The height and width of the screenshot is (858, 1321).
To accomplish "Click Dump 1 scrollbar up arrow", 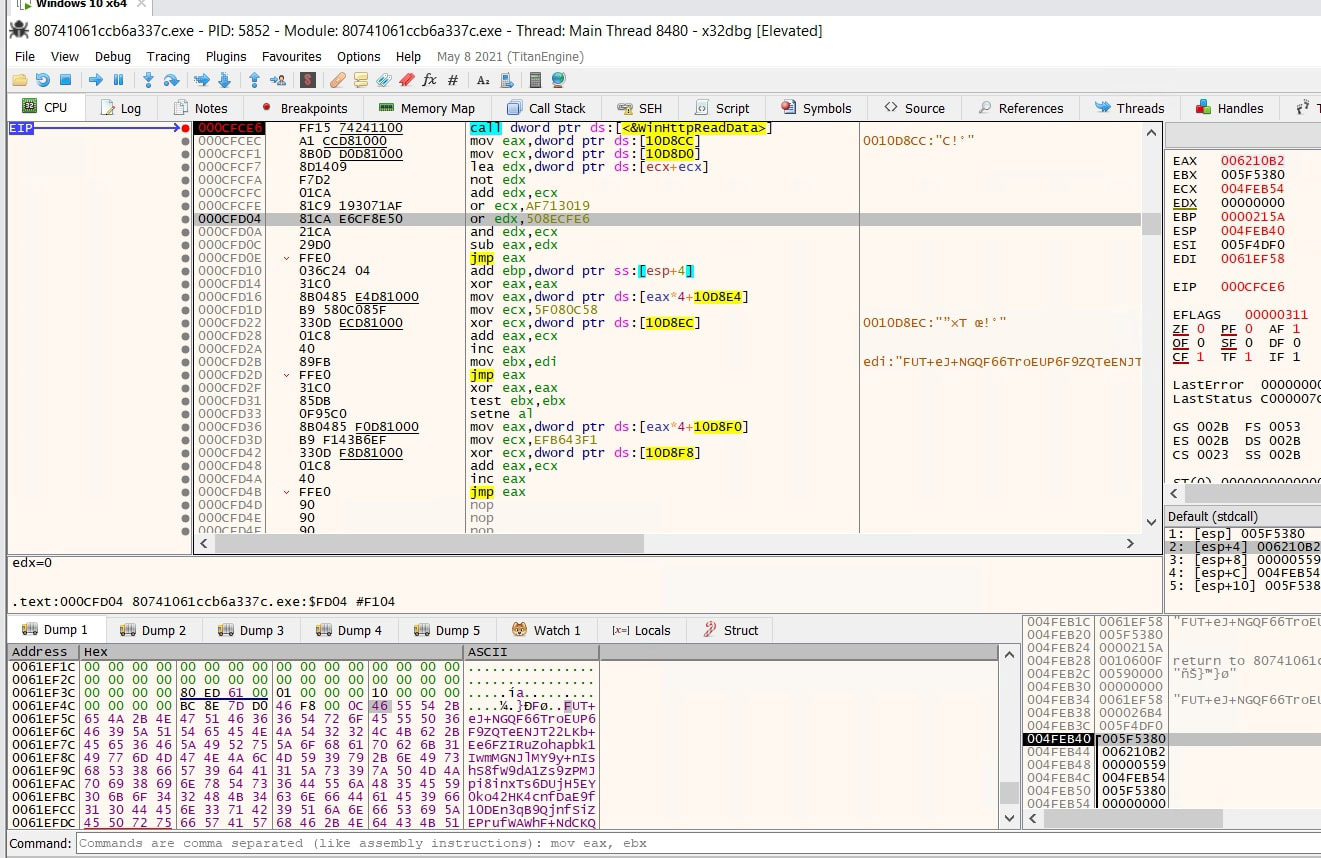I will click(x=1008, y=653).
